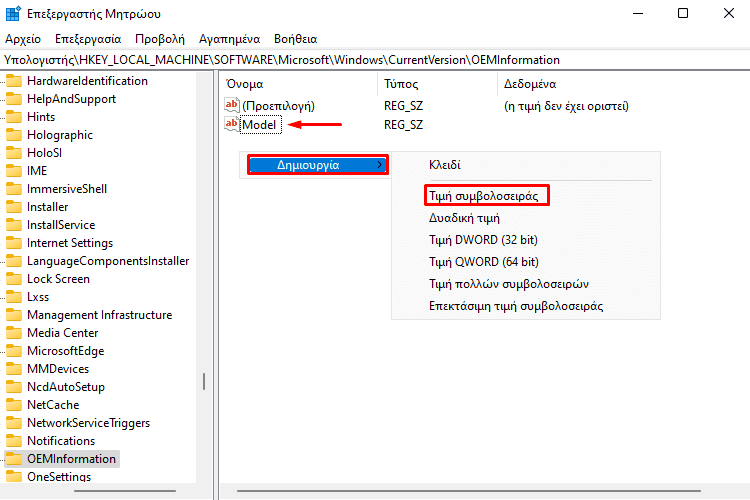The height and width of the screenshot is (500, 750).
Task: Choose Επεκτάσιμη τιμή συμβολοσειράς
Action: (516, 306)
